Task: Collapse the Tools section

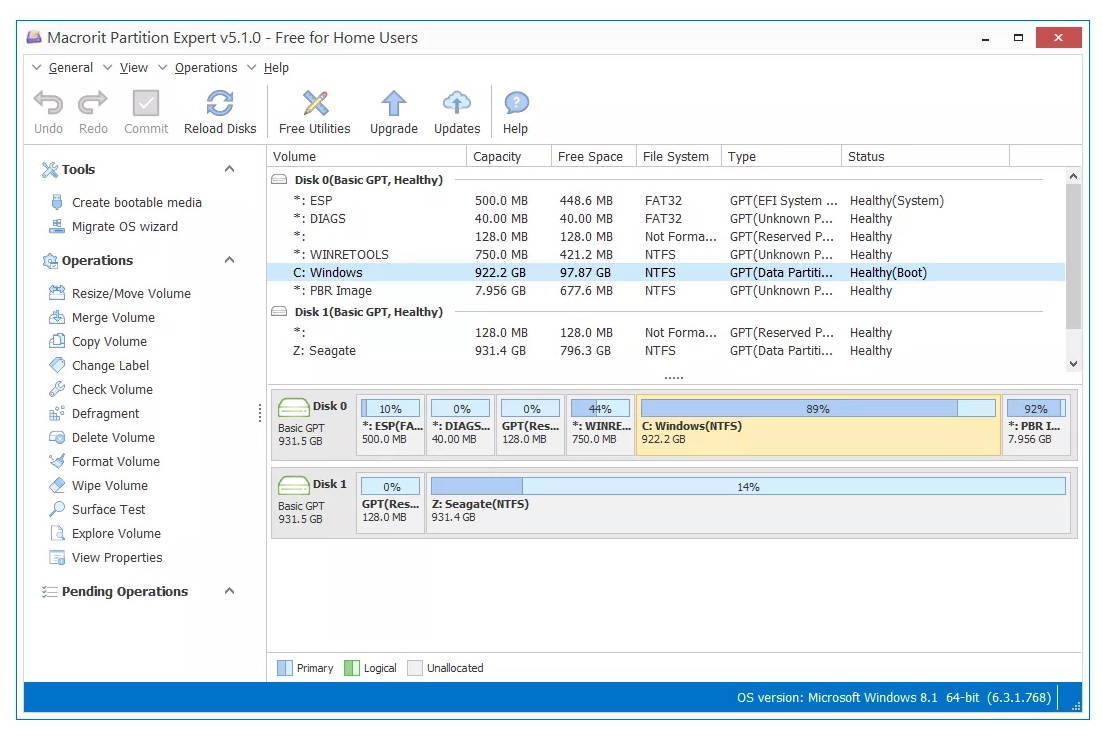Action: (x=229, y=169)
